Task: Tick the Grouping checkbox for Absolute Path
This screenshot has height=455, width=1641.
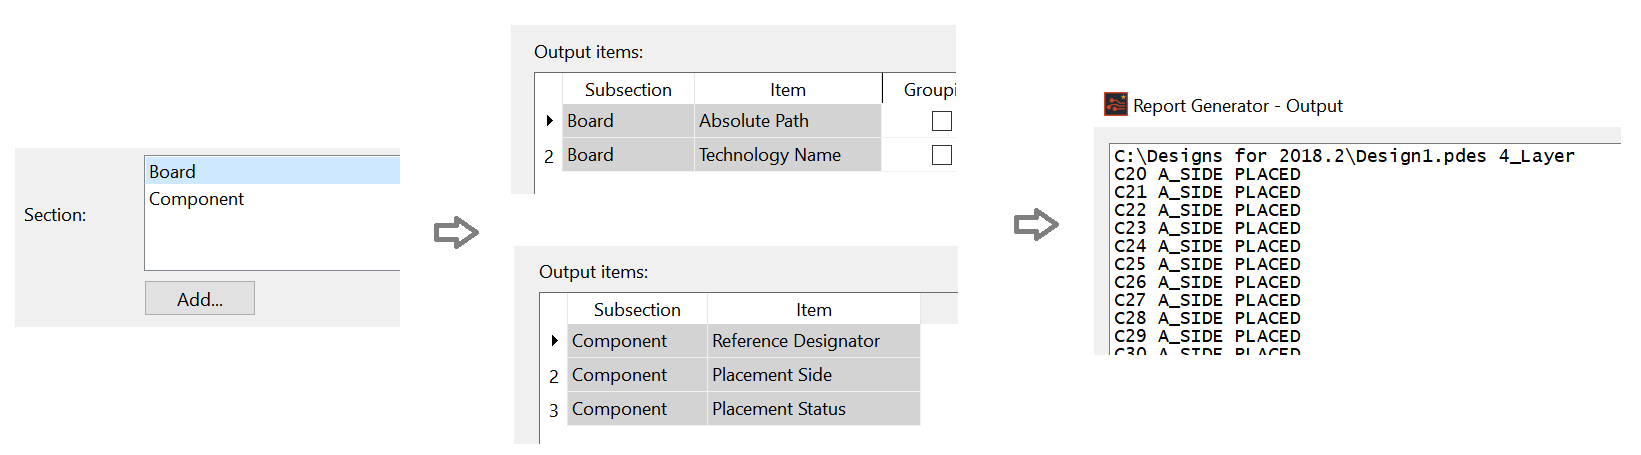Action: (941, 121)
